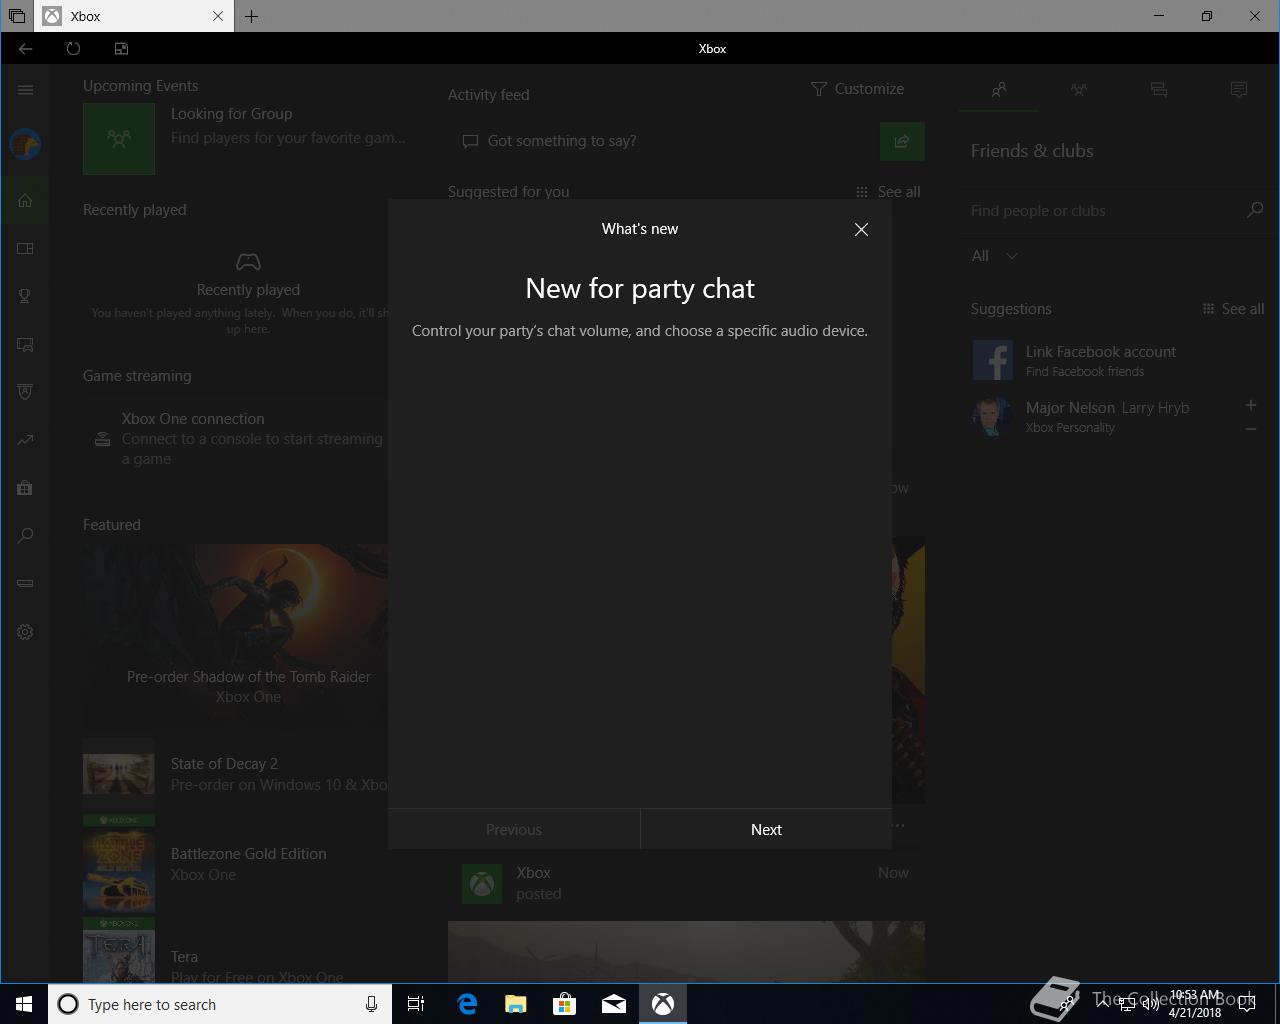Click search magnifier in Friends panel

point(1255,210)
